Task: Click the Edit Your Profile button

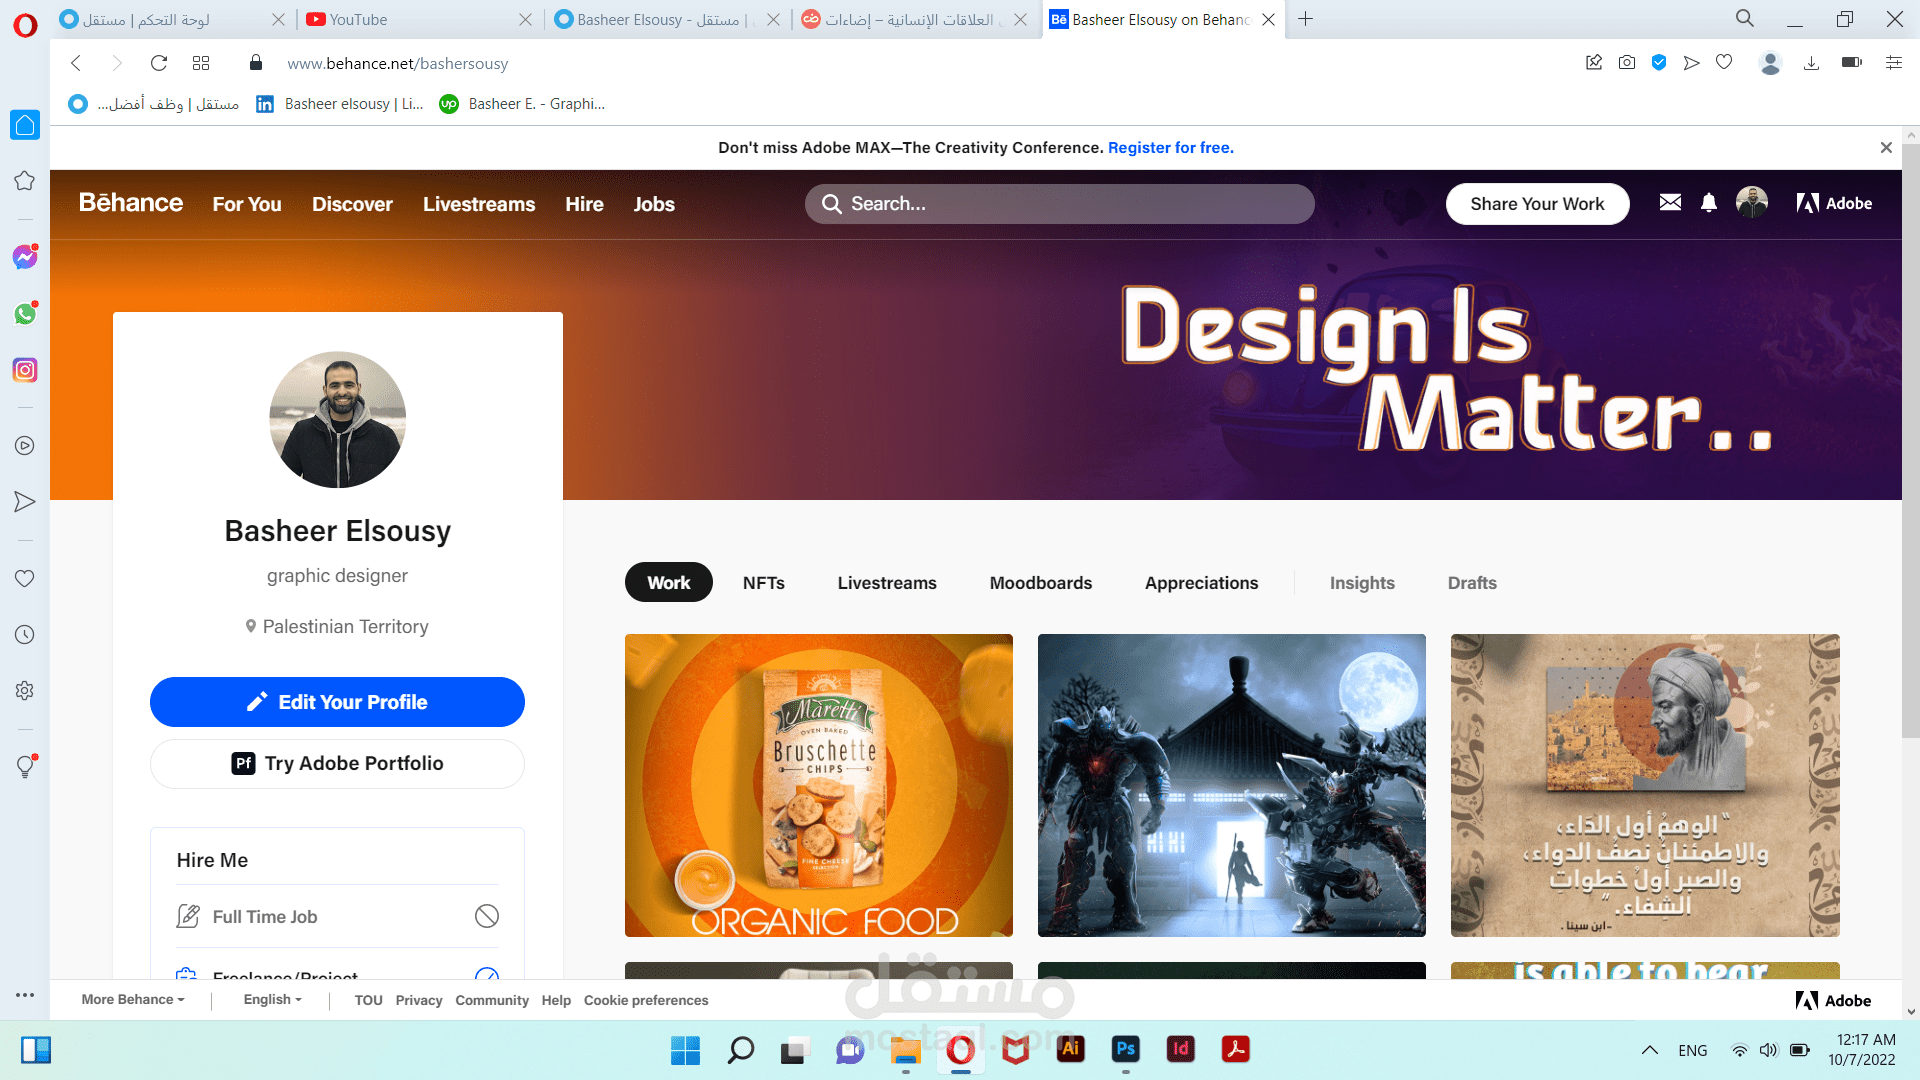Action: coord(337,702)
